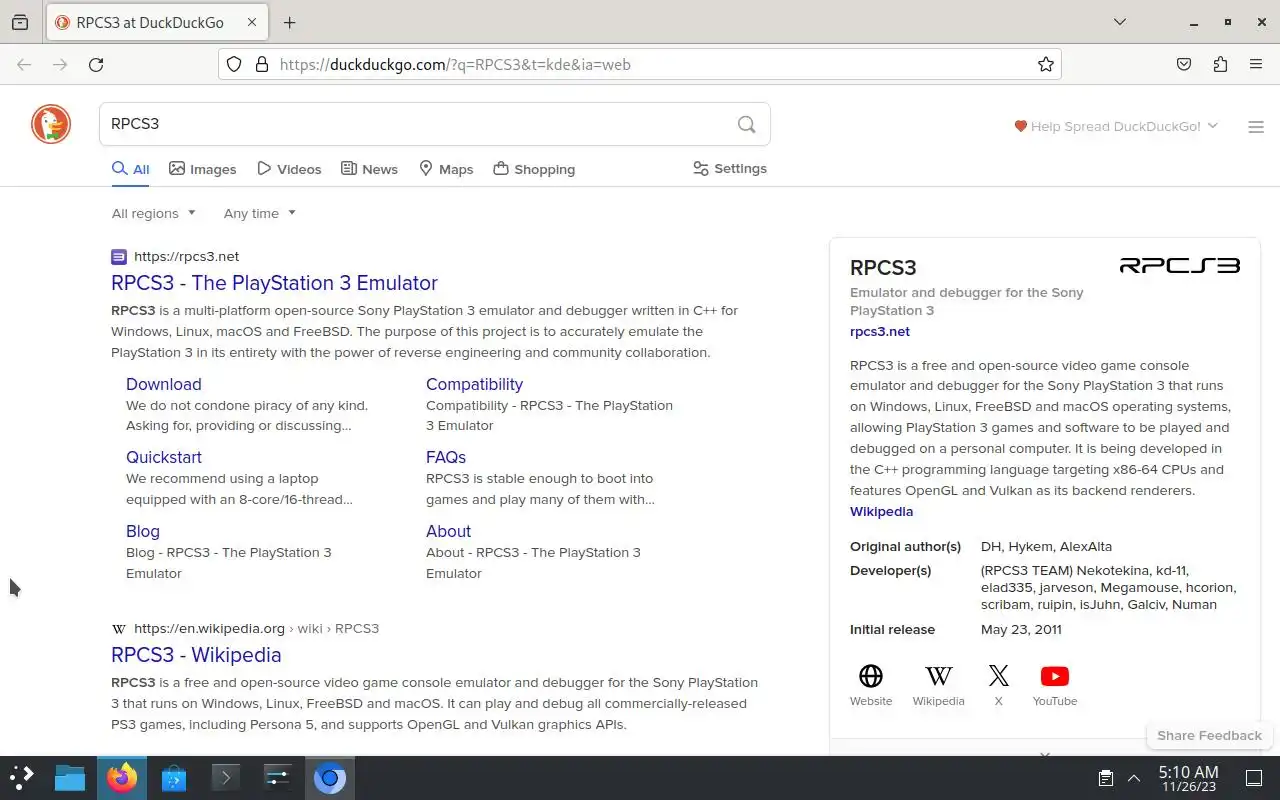This screenshot has height=800, width=1280.
Task: Expand Help Spread DuckDuckGo dropdown
Action: [x=1116, y=126]
